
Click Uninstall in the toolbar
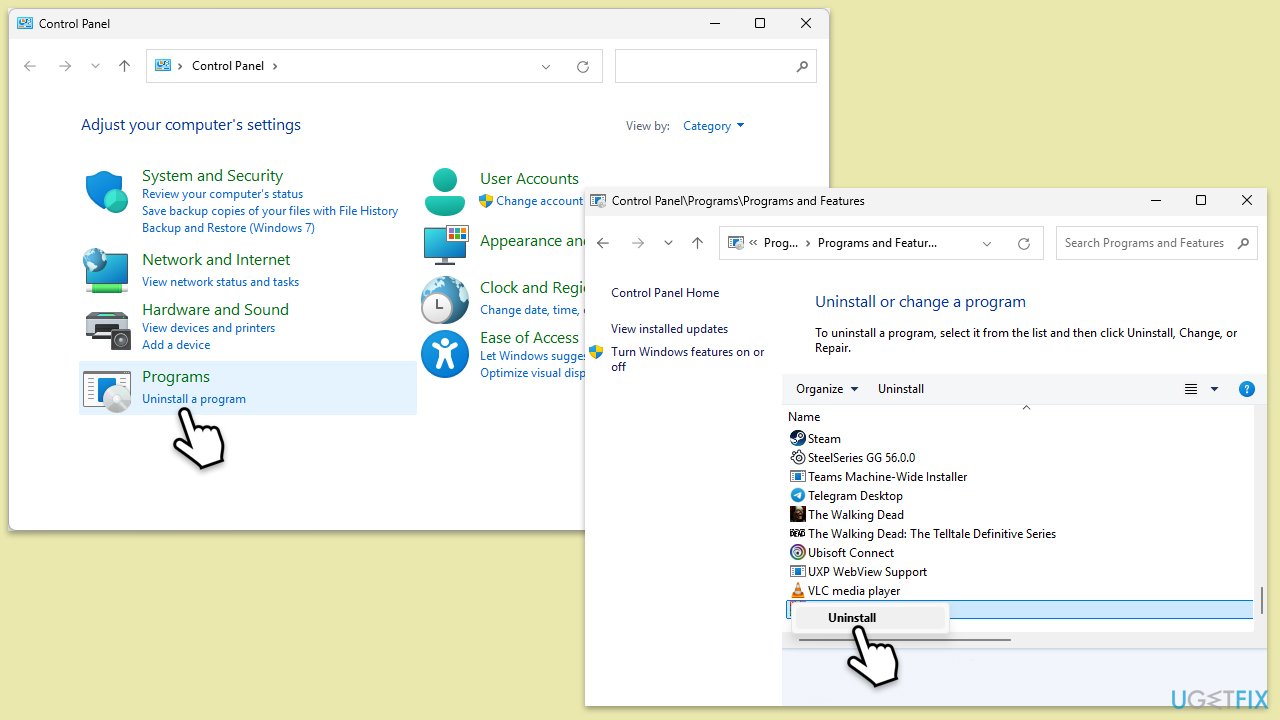(900, 389)
